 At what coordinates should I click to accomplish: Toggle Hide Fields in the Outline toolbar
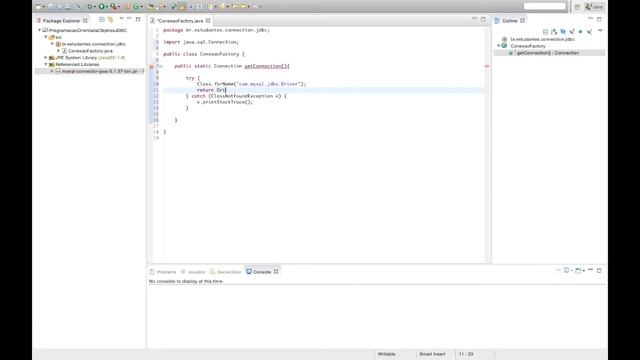pos(563,31)
